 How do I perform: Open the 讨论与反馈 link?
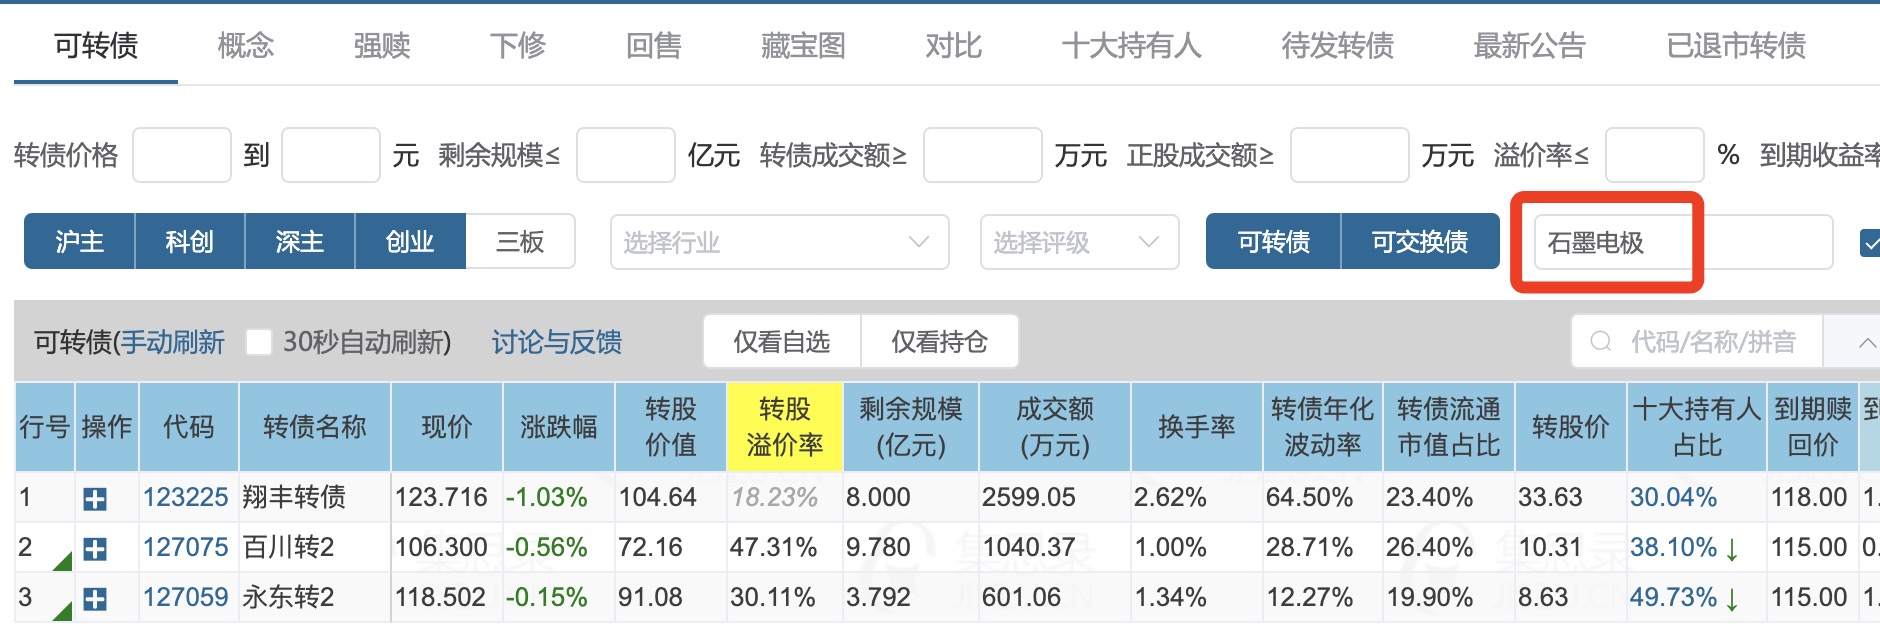[x=556, y=343]
